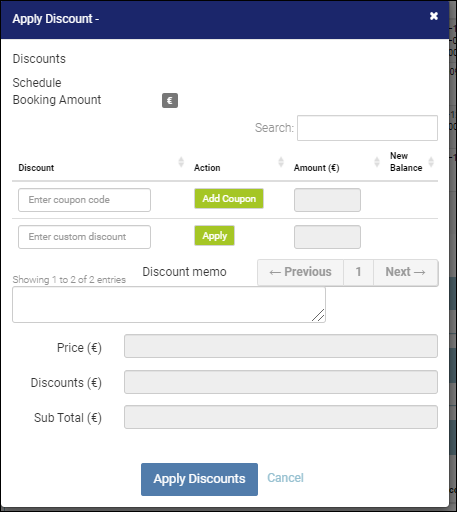The width and height of the screenshot is (457, 512).
Task: Sort by Action column arrows
Action: point(281,162)
